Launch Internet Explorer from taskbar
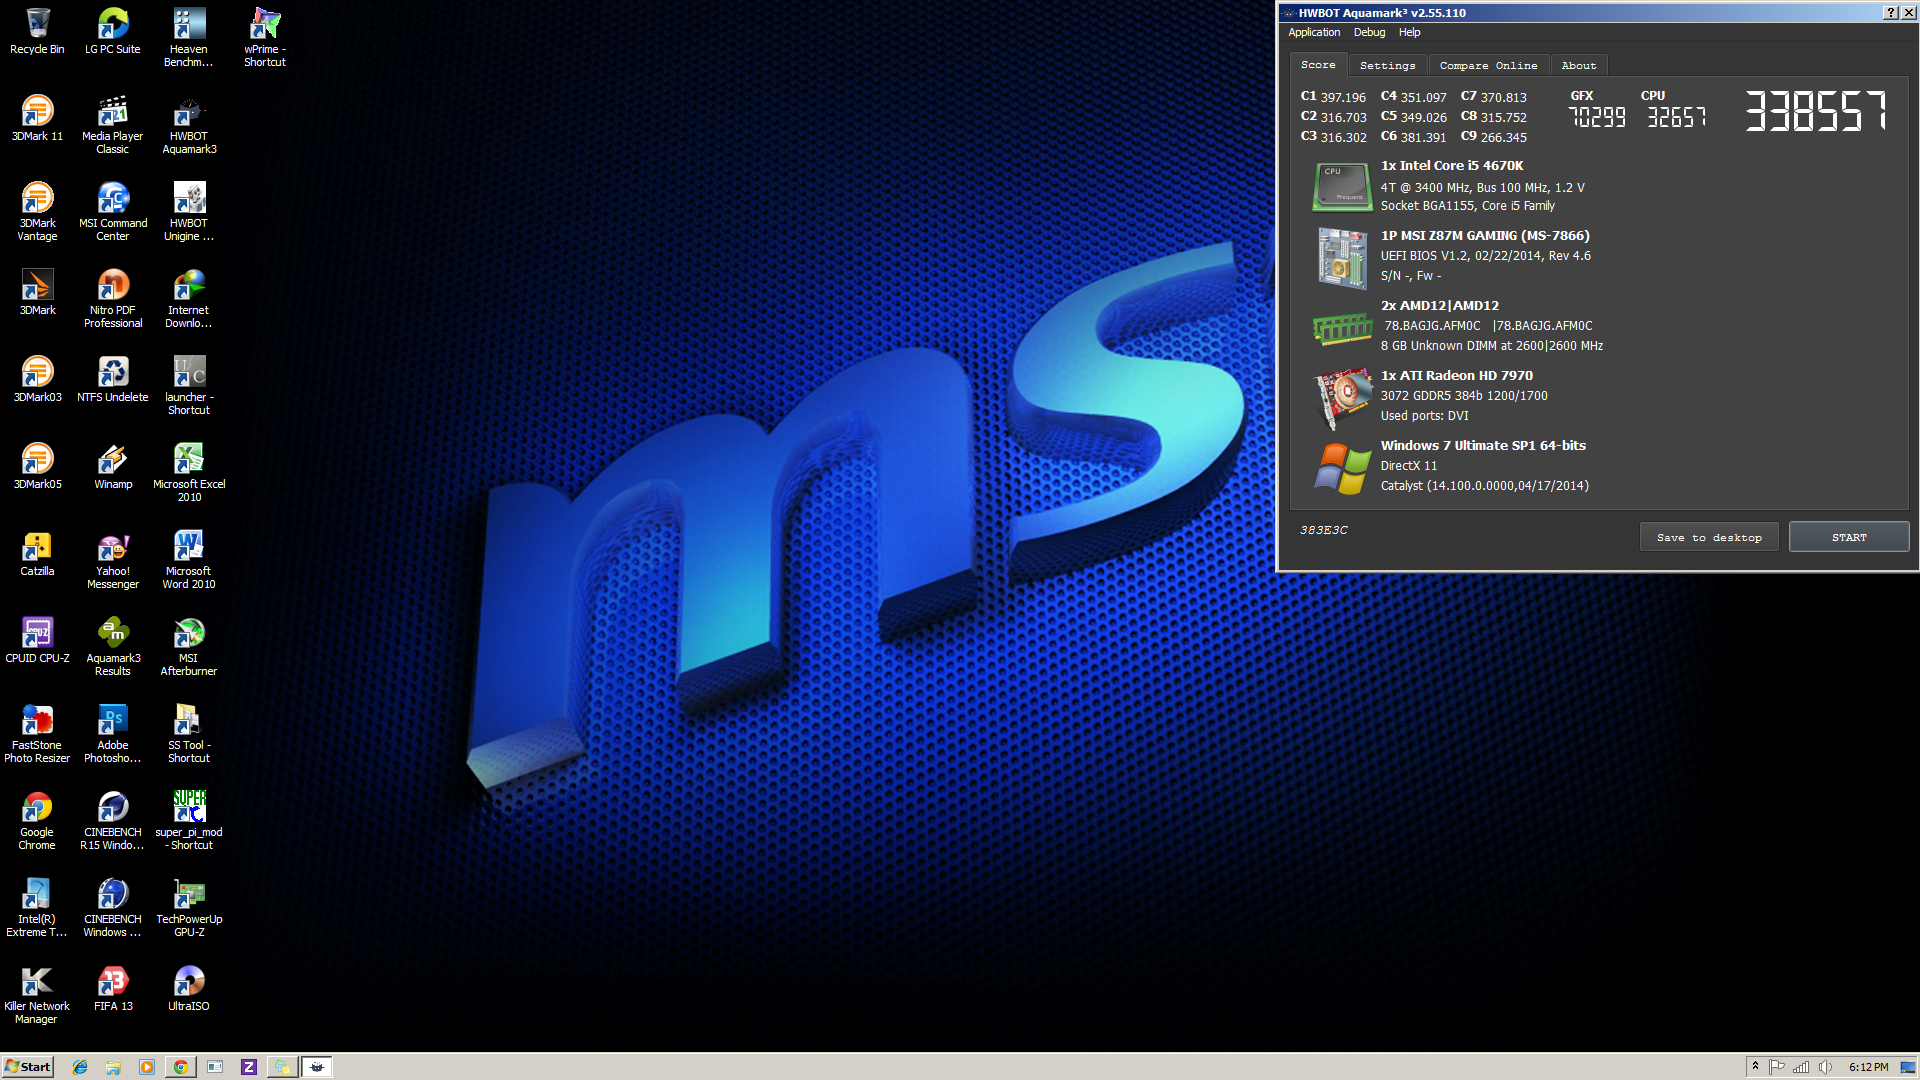 [80, 1067]
